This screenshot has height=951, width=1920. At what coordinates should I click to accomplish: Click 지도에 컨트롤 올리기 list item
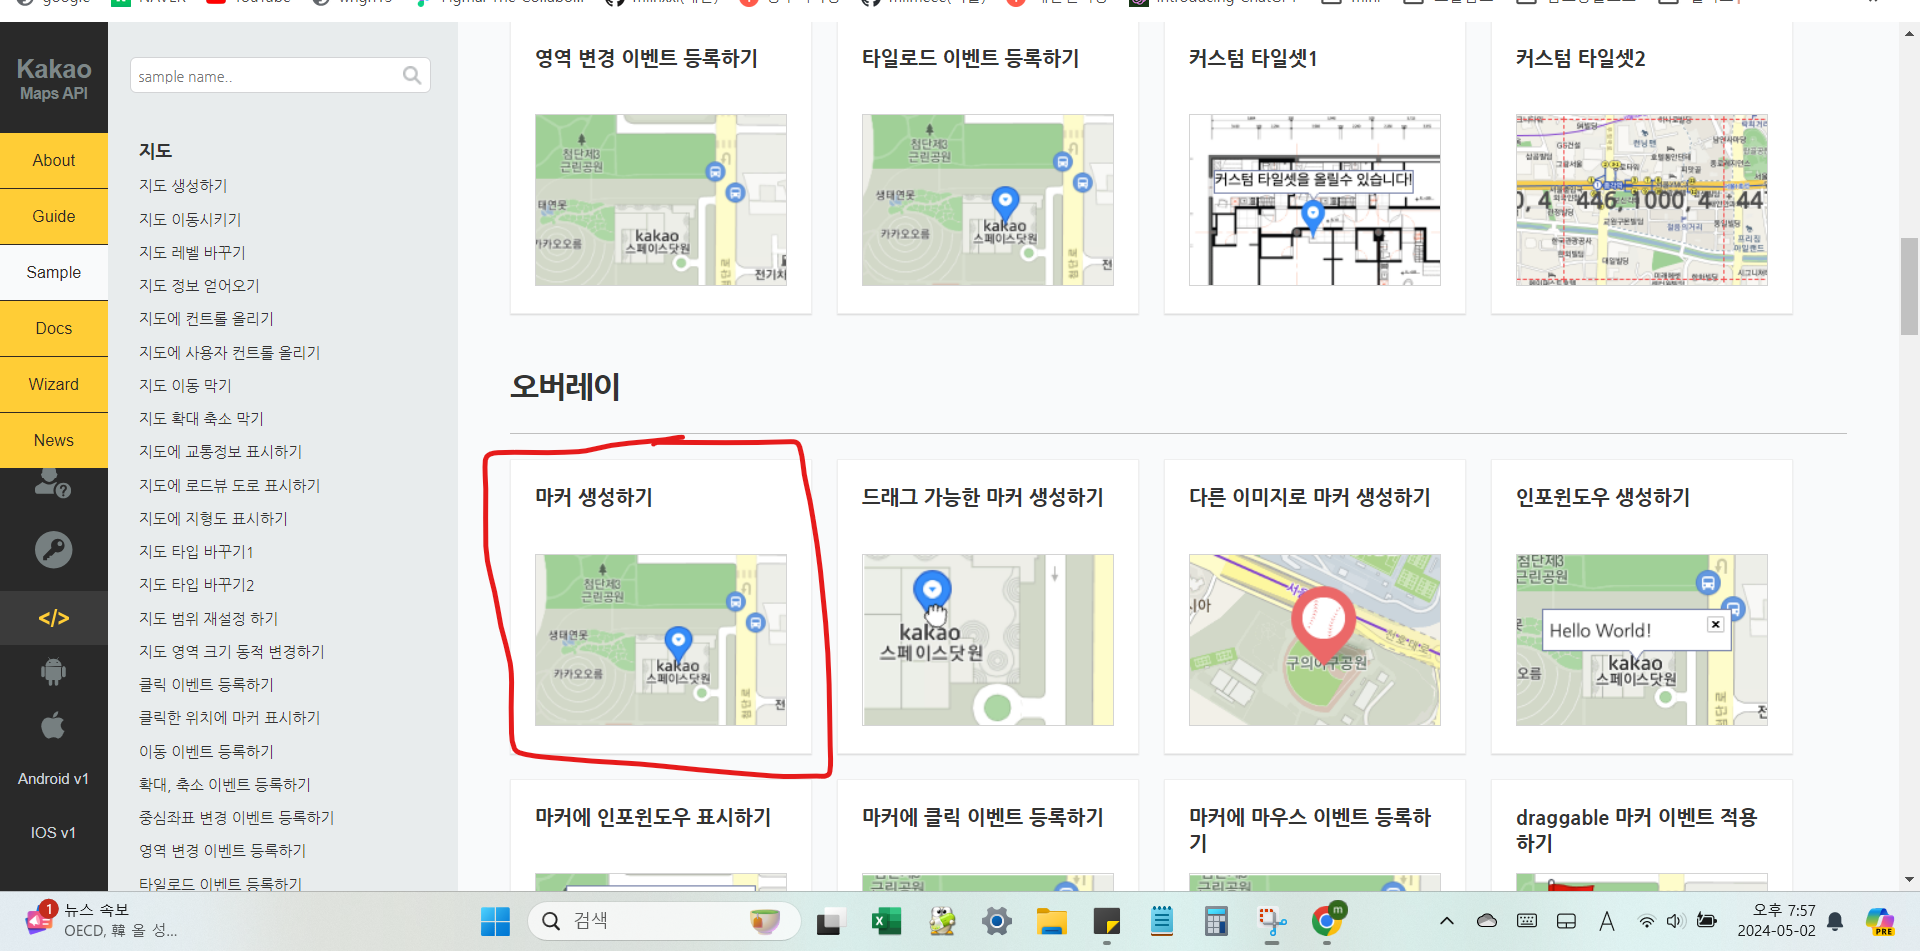click(206, 318)
